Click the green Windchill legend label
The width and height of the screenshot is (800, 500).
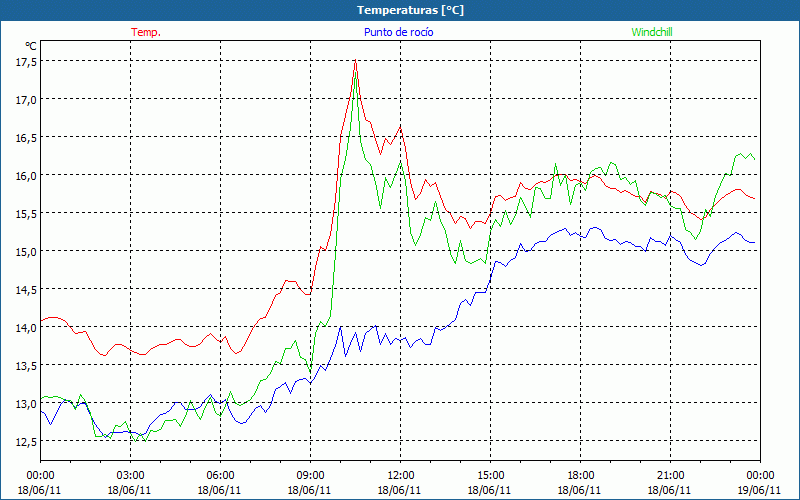(x=652, y=32)
